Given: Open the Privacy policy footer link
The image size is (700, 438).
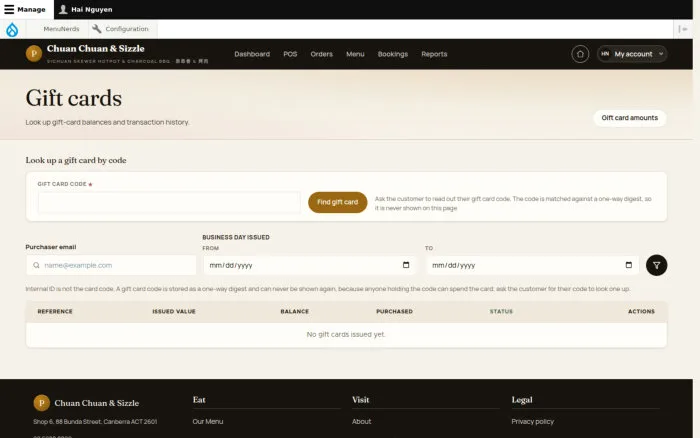Looking at the screenshot, I should pos(533,421).
